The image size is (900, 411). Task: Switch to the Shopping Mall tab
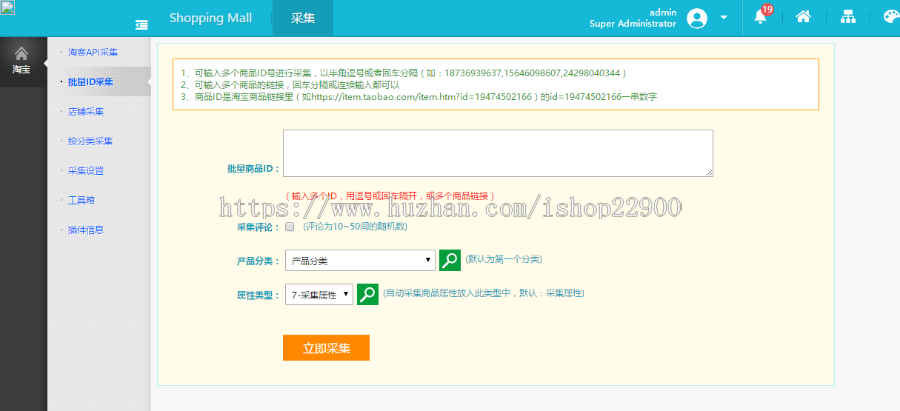[210, 18]
